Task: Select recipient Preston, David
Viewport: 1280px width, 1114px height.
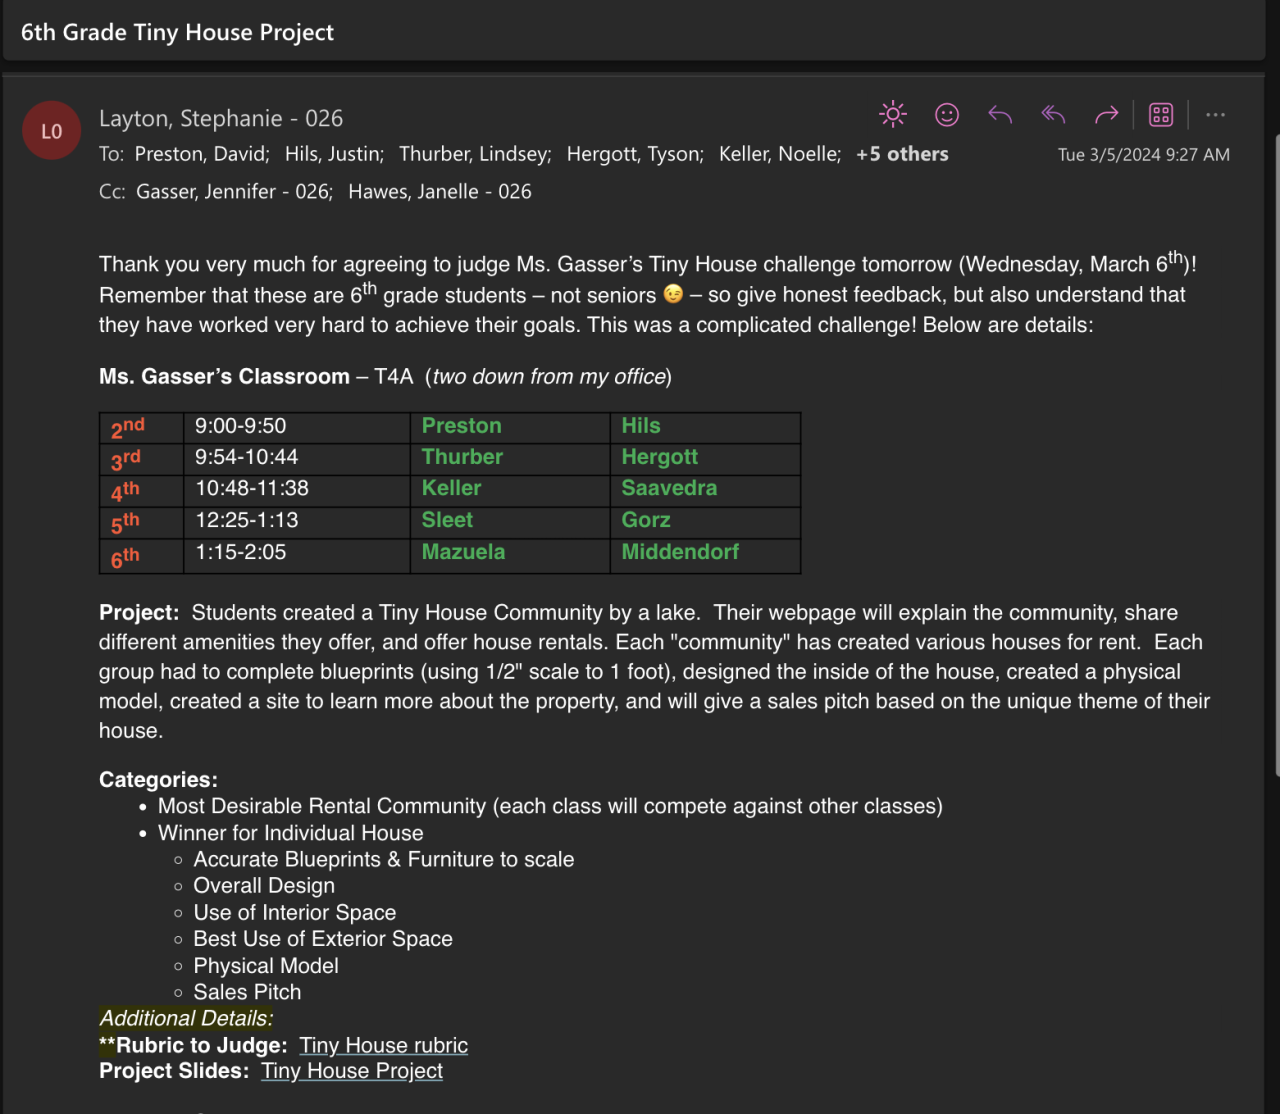Action: tap(201, 154)
